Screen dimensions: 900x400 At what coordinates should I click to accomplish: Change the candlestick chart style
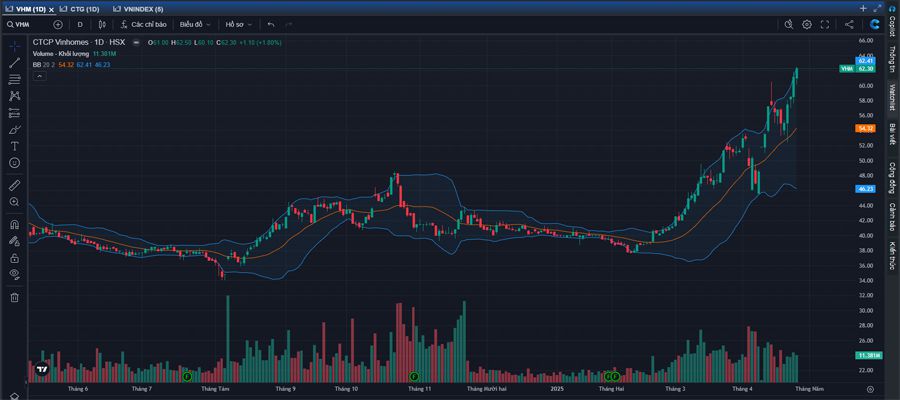point(102,24)
